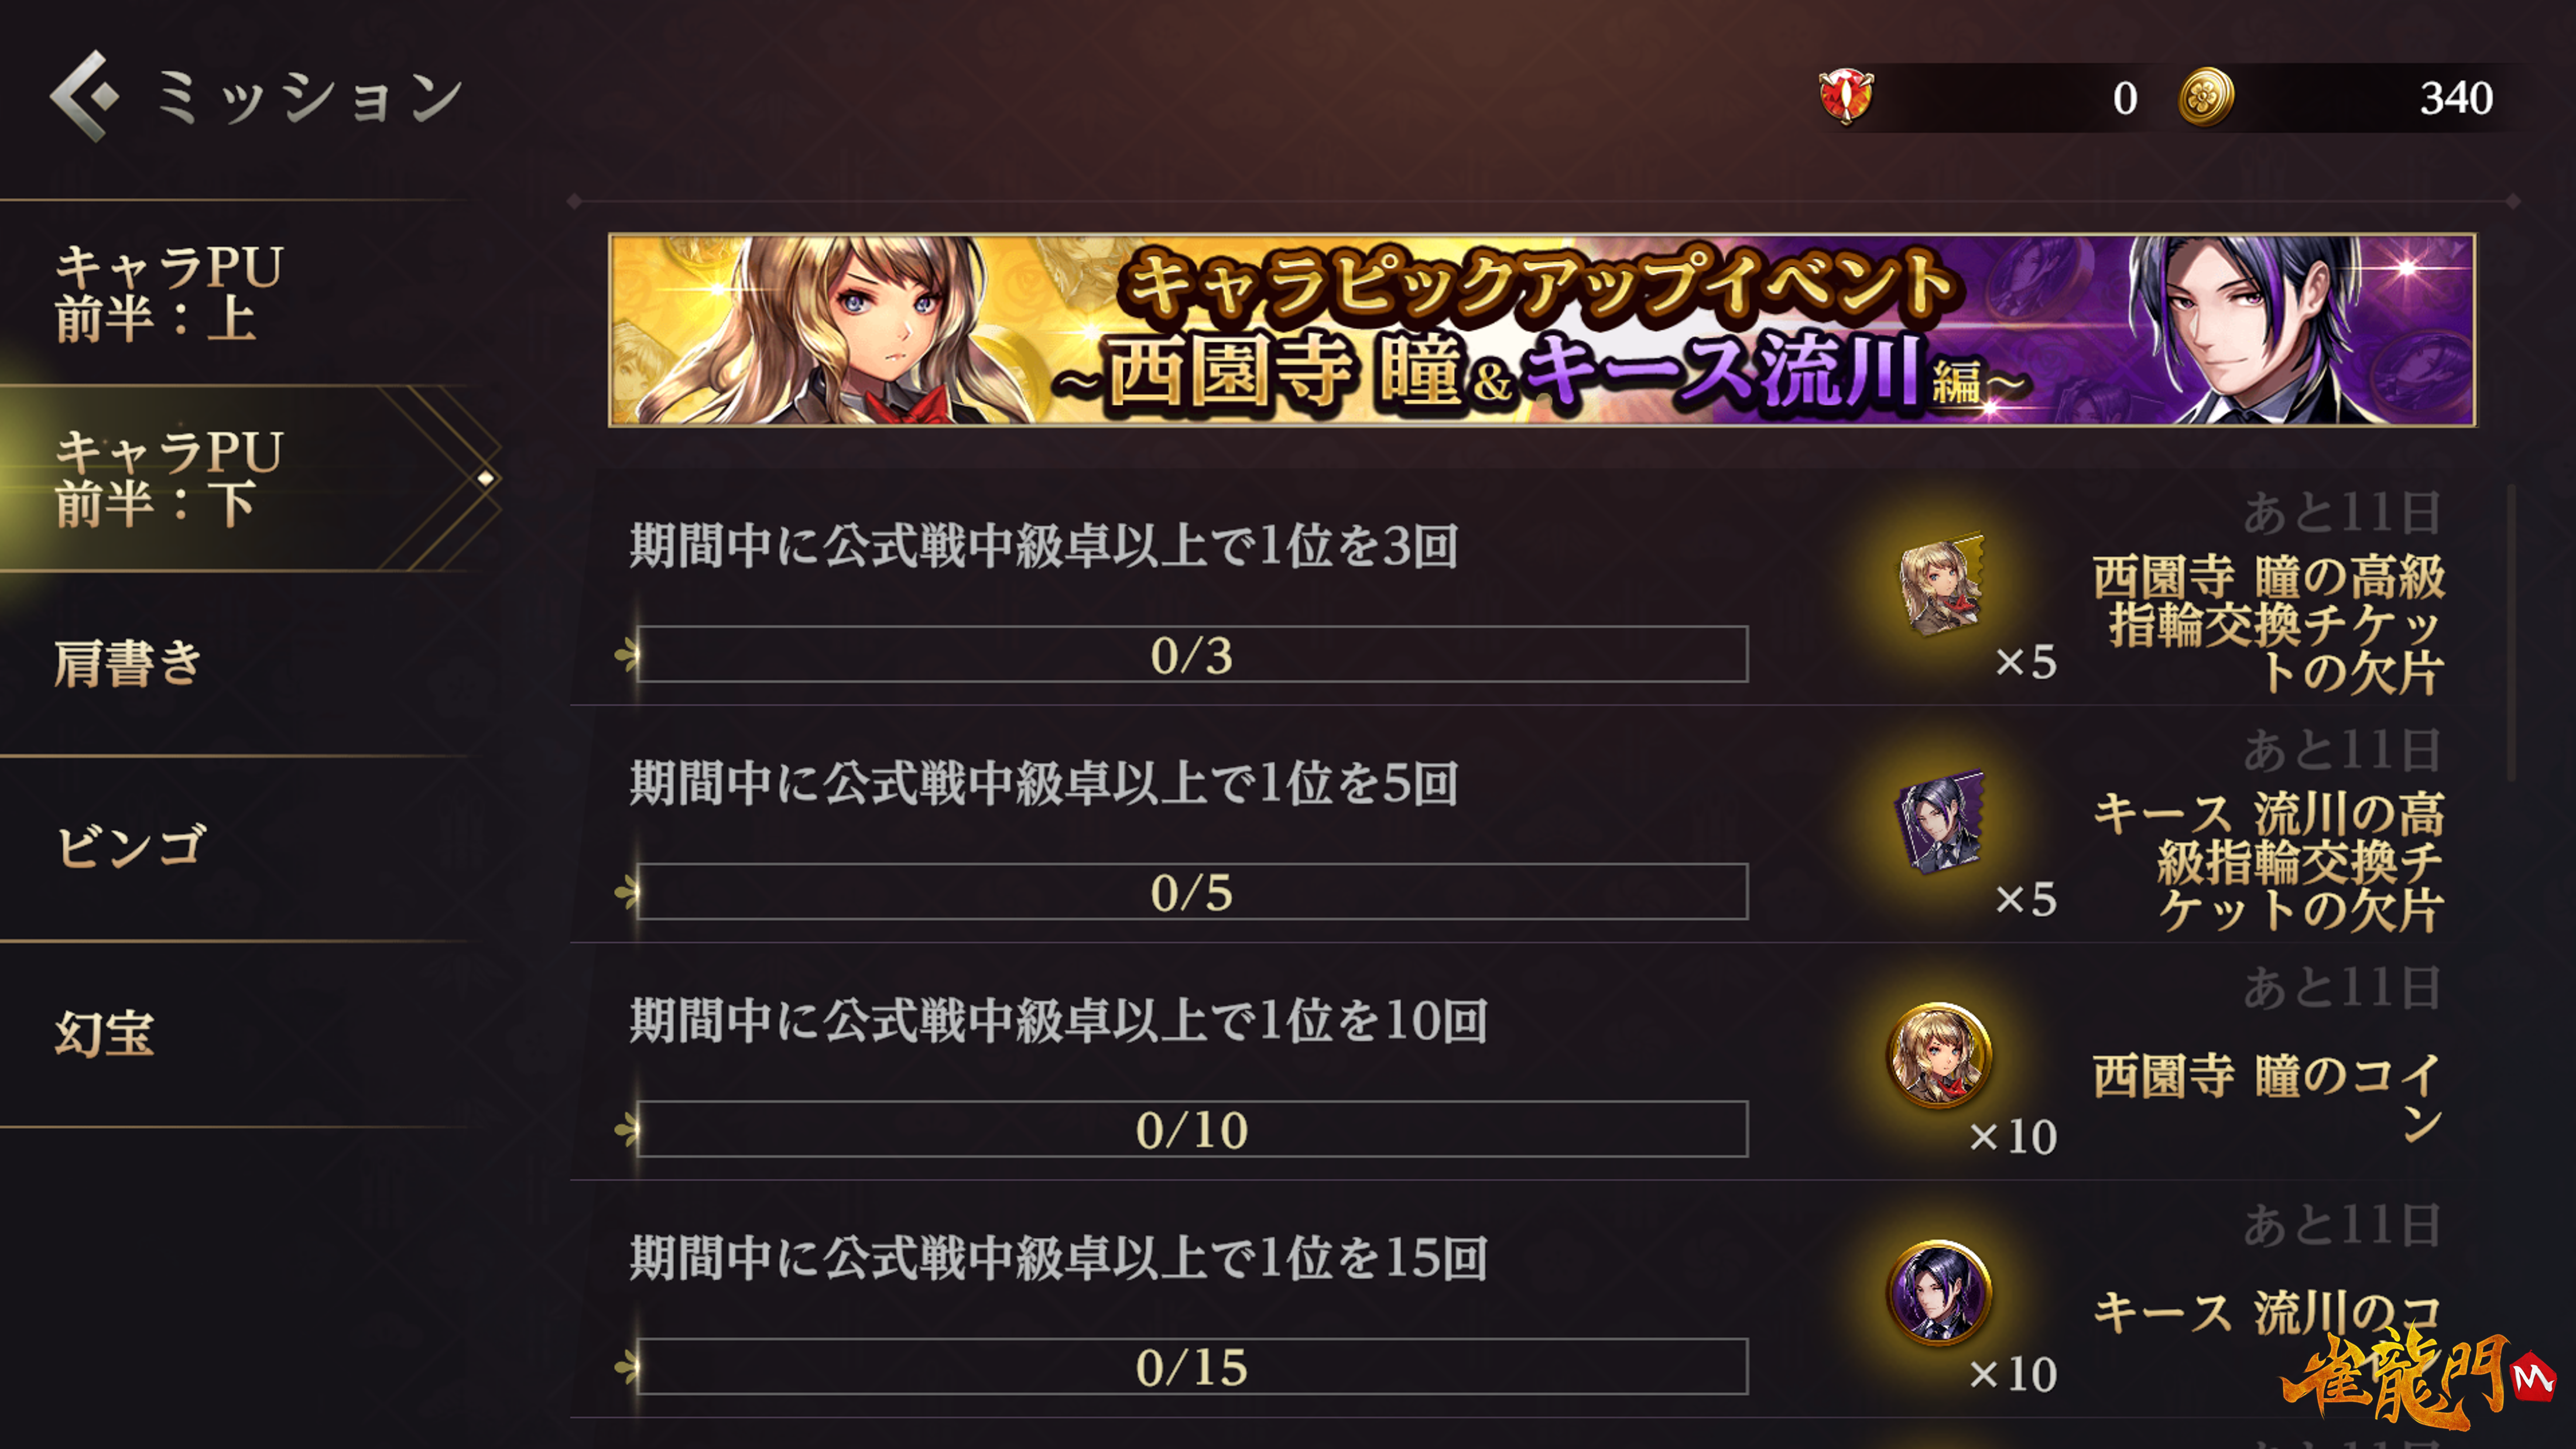Screen dimensions: 2576x1449
Task: Tap Keith Rukawa round coin reward icon
Action: (1939, 1292)
